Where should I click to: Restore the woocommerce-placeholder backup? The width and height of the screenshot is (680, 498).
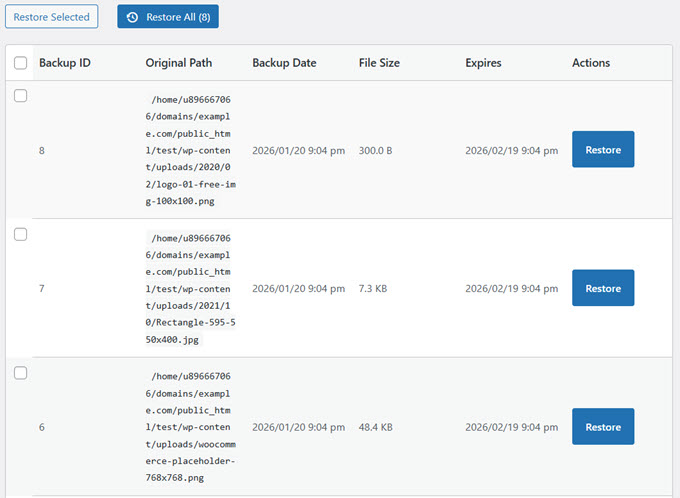pyautogui.click(x=602, y=427)
